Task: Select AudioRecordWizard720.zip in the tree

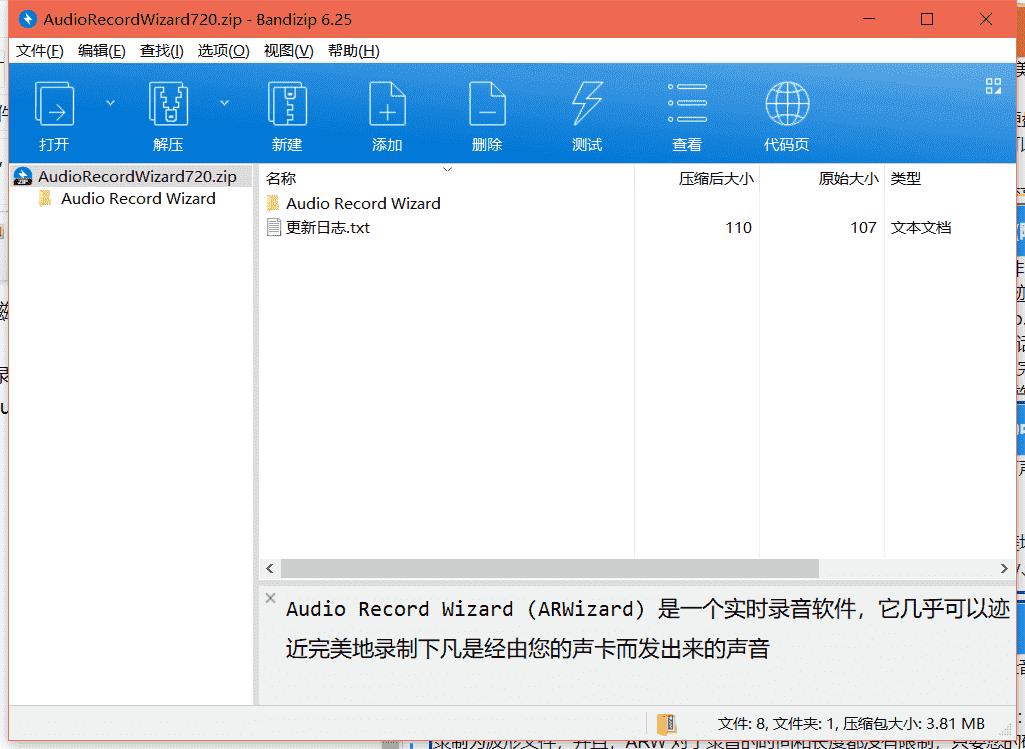Action: [132, 176]
